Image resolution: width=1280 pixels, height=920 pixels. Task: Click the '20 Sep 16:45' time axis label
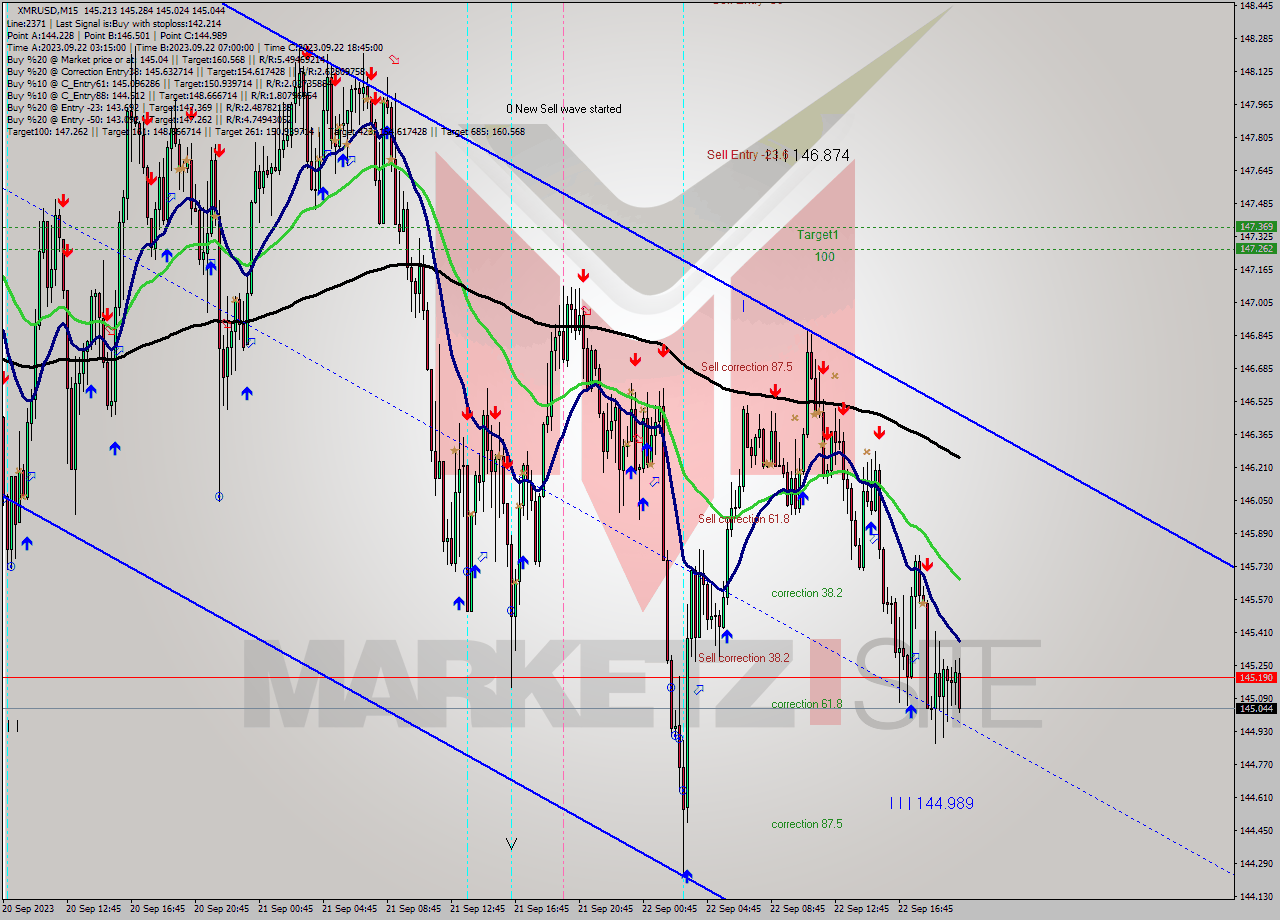tap(157, 909)
